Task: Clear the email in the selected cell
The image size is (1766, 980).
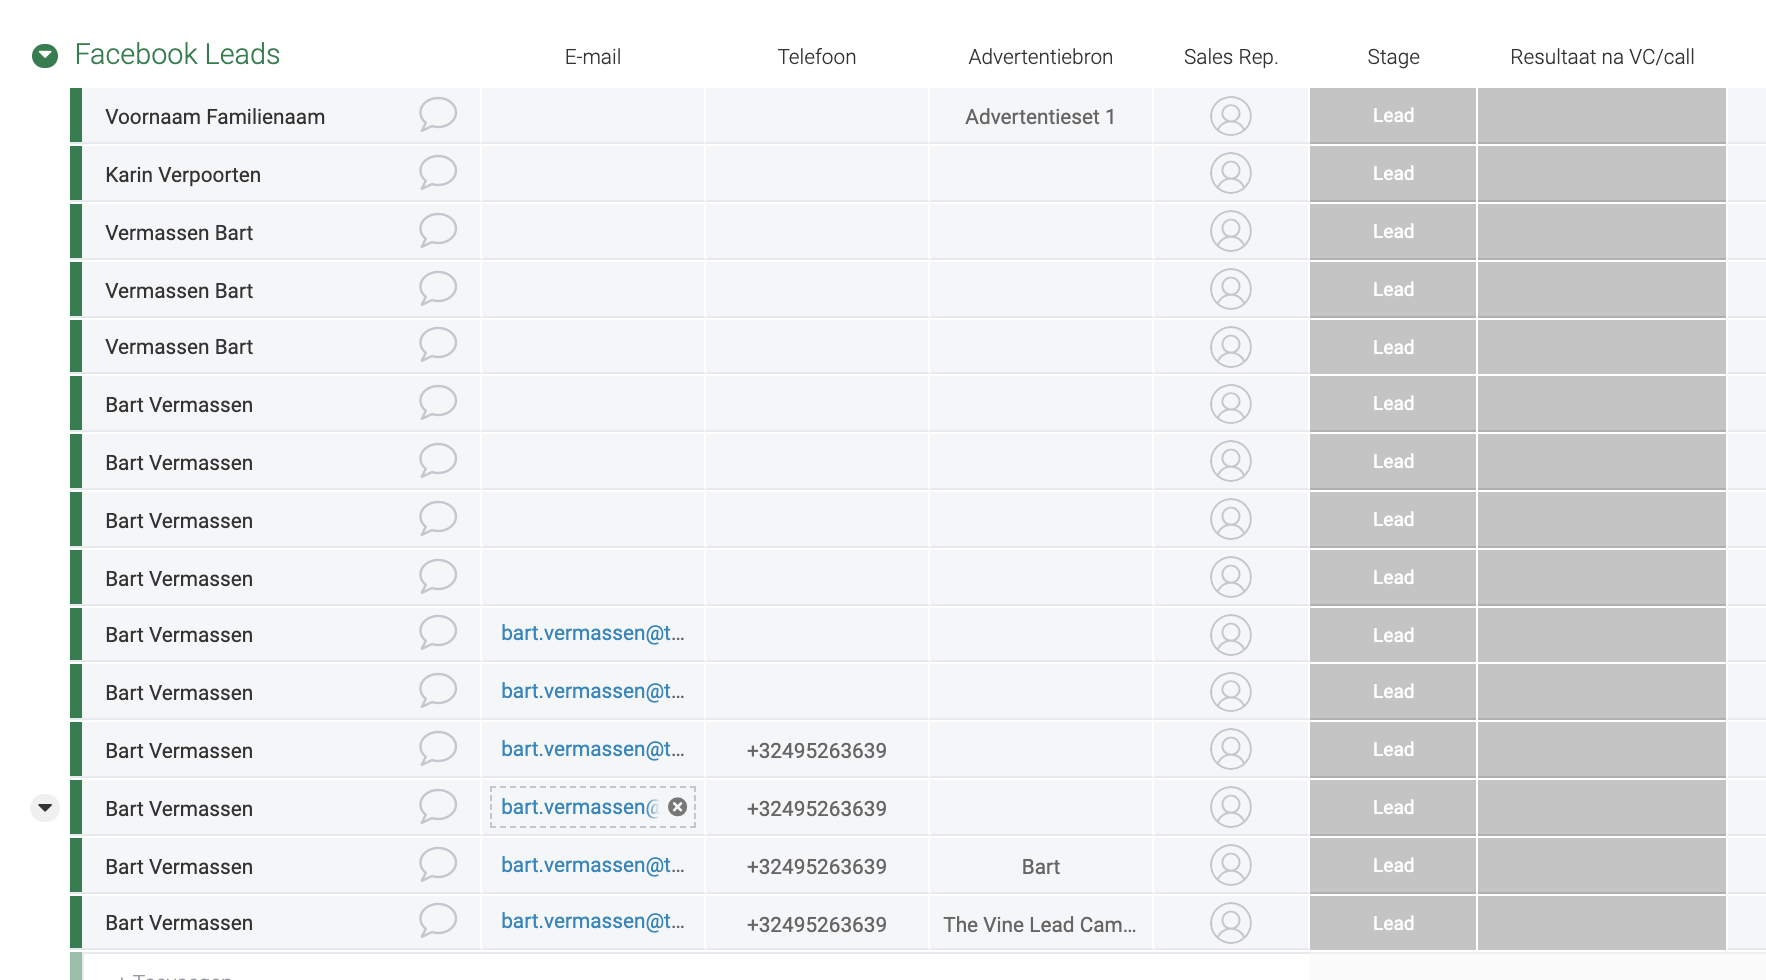Action: pyautogui.click(x=677, y=807)
